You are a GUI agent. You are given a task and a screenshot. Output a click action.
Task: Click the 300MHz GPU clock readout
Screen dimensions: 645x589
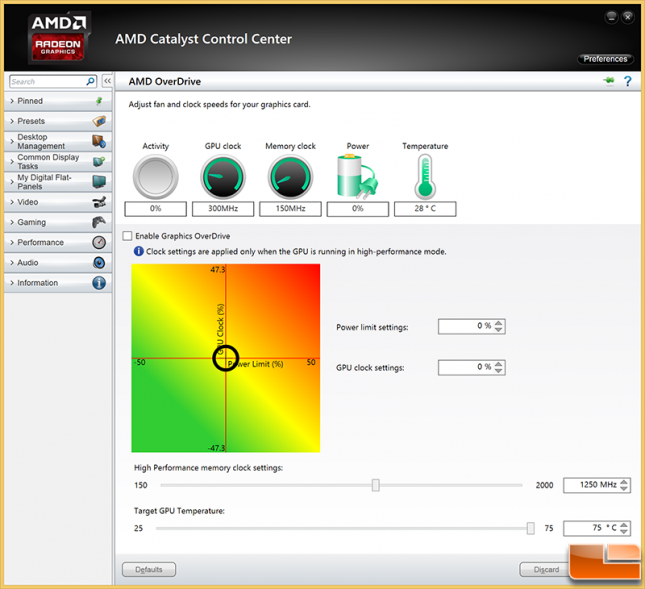[x=223, y=209]
